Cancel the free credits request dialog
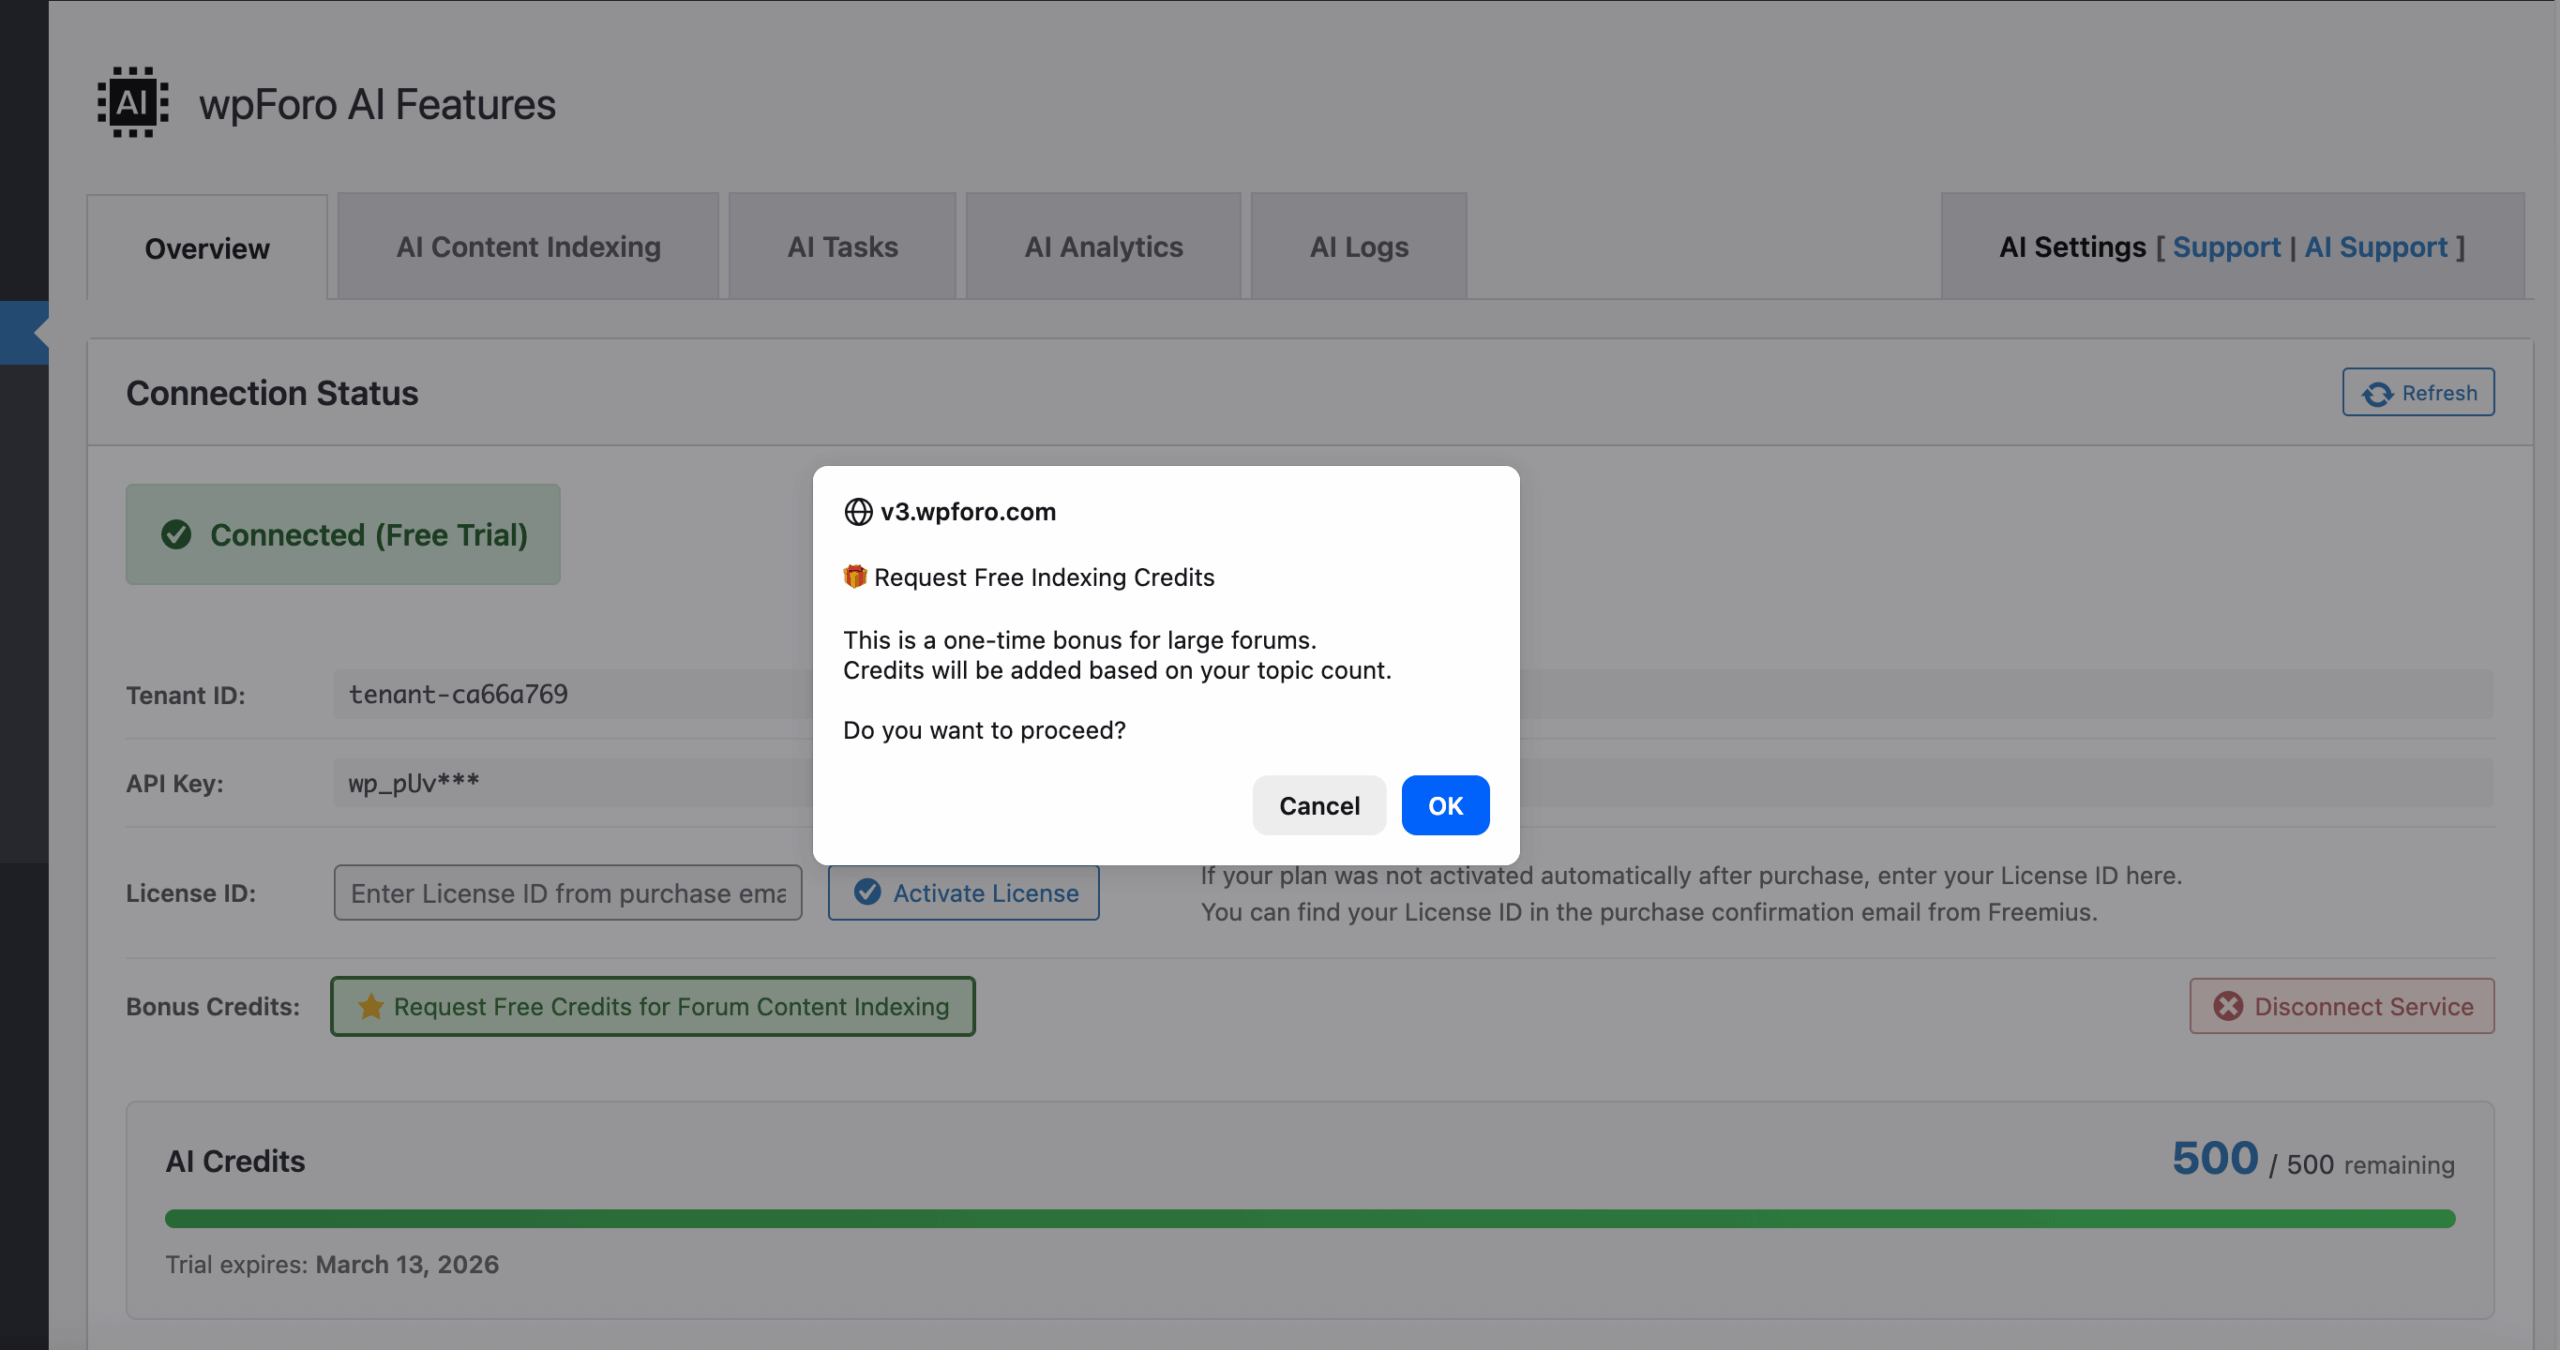The height and width of the screenshot is (1350, 2560). click(1318, 805)
